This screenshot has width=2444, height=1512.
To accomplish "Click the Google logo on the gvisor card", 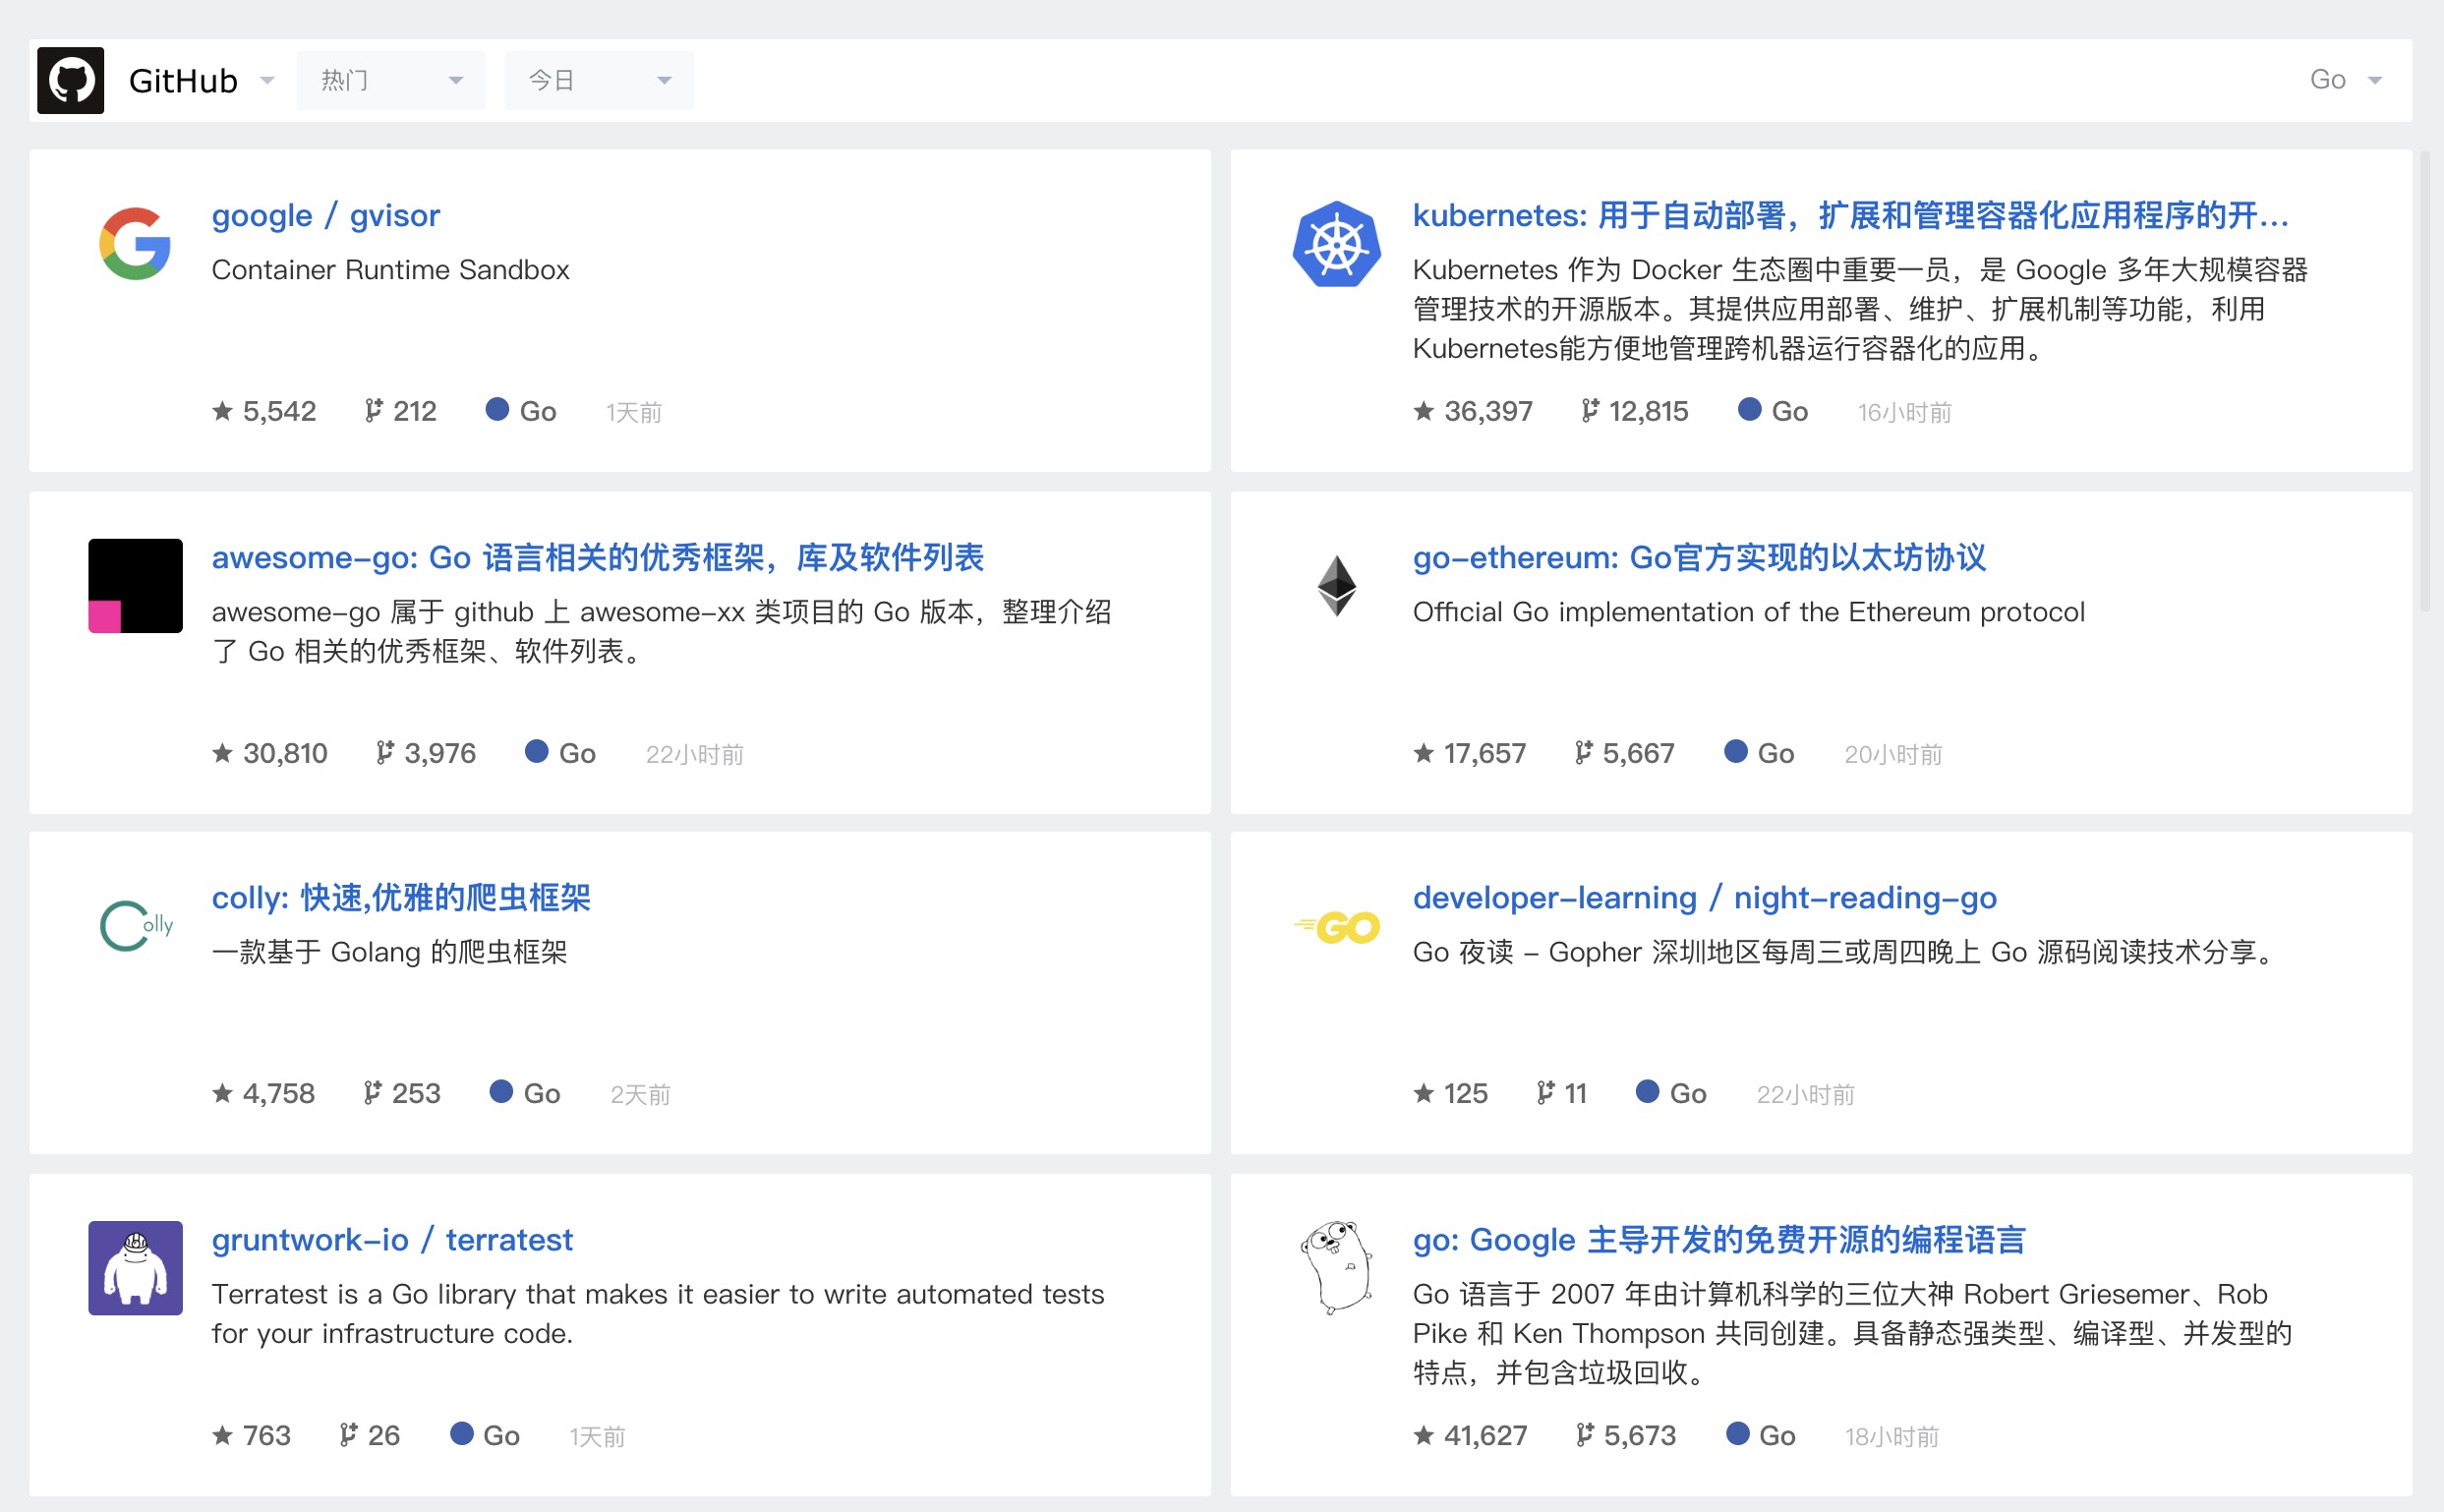I will [x=135, y=244].
